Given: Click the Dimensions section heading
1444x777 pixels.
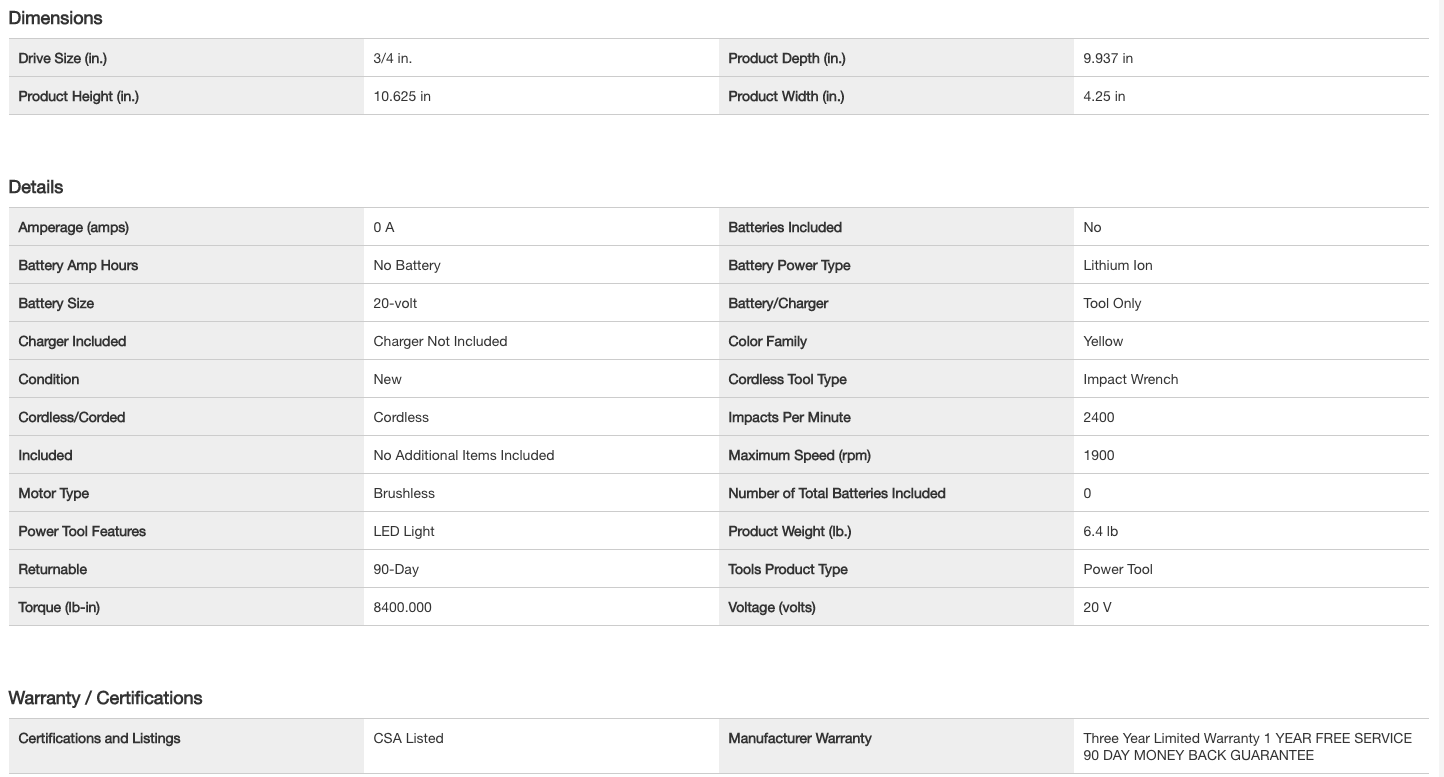Looking at the screenshot, I should [x=55, y=18].
